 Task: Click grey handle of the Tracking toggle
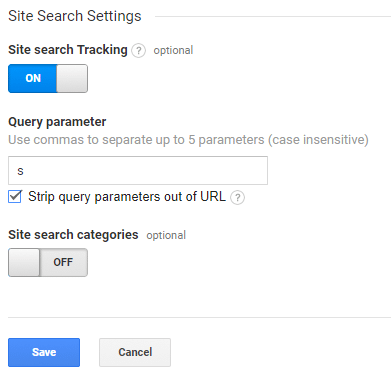pyautogui.click(x=72, y=78)
